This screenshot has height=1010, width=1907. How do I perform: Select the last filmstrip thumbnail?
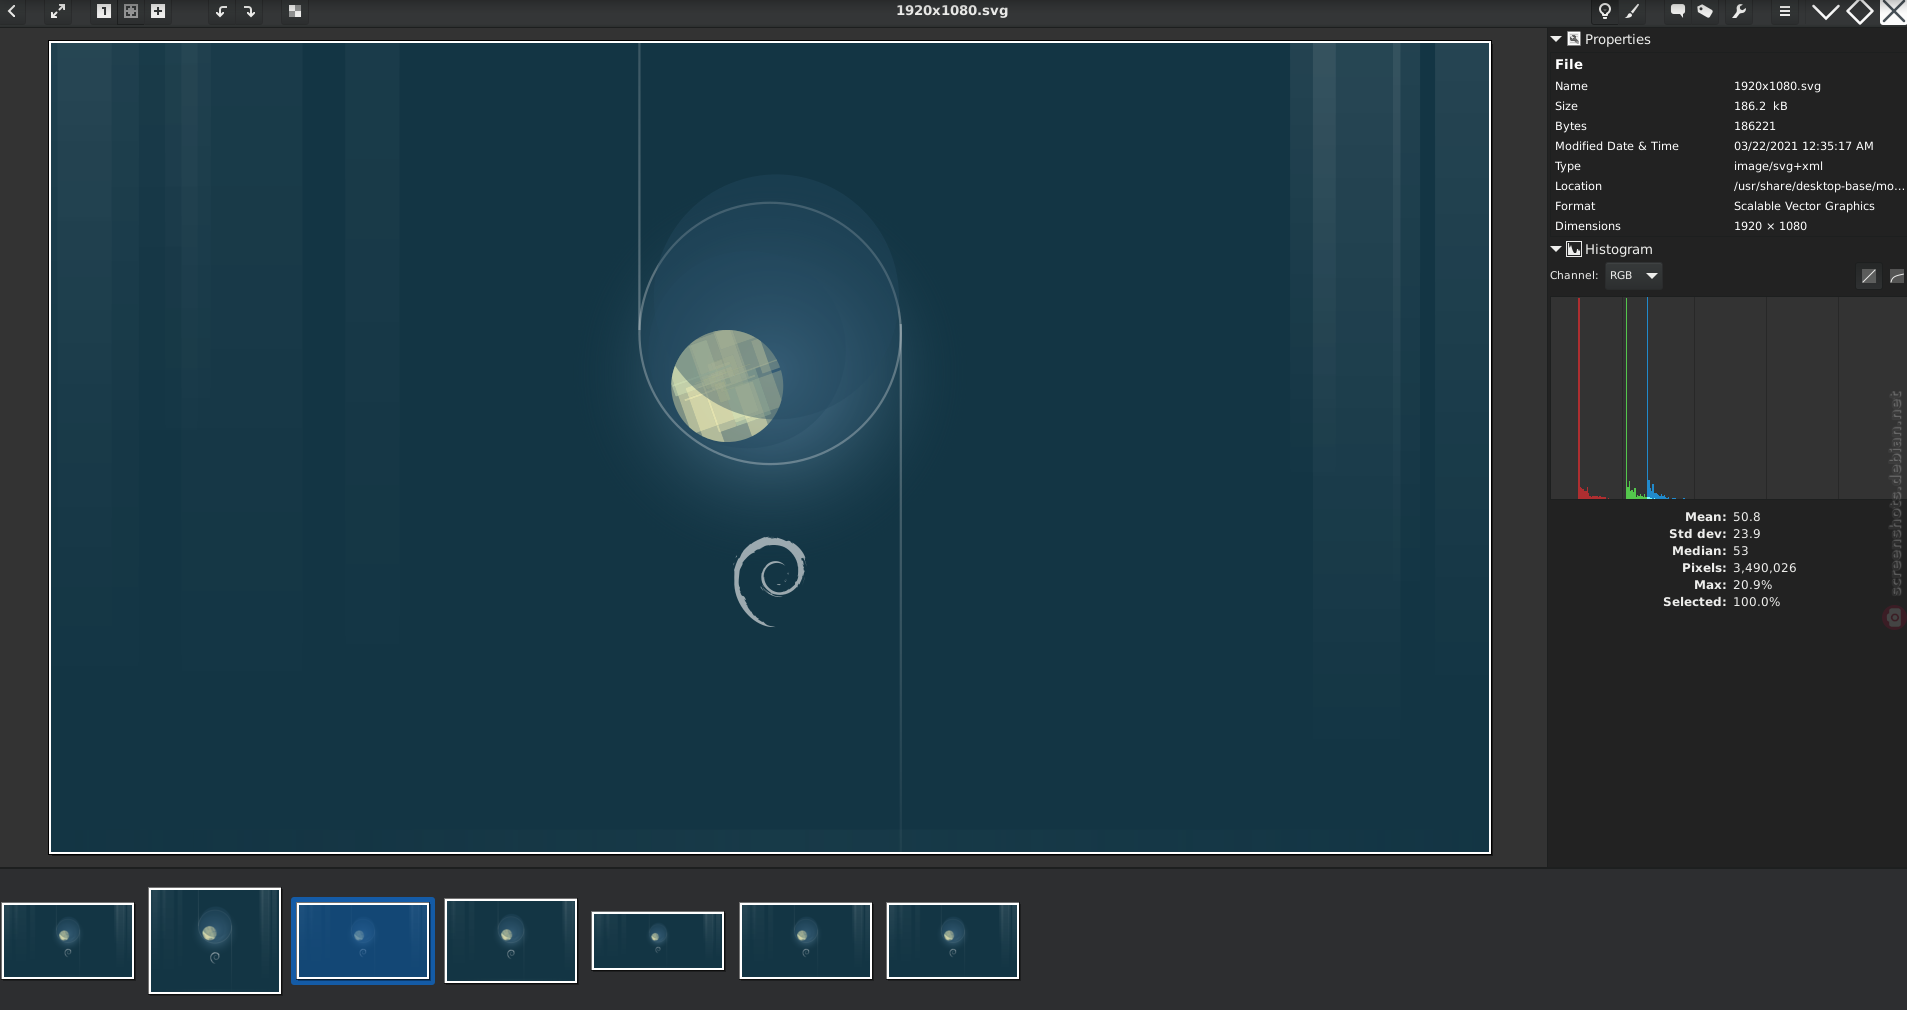(953, 941)
